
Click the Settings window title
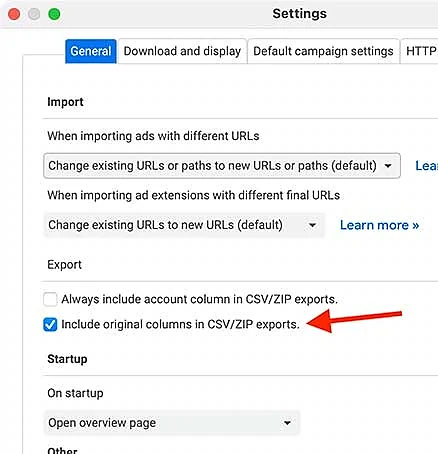coord(299,14)
